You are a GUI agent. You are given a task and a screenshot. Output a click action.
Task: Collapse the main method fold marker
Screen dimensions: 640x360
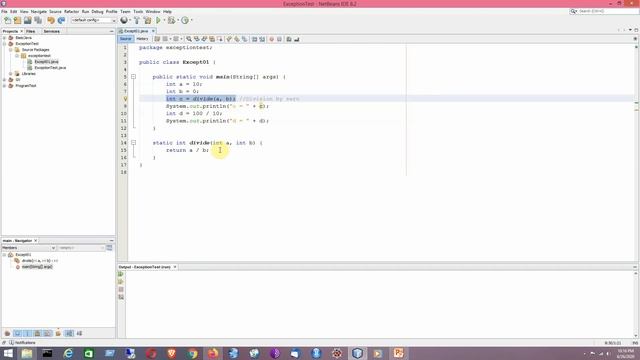(x=133, y=77)
